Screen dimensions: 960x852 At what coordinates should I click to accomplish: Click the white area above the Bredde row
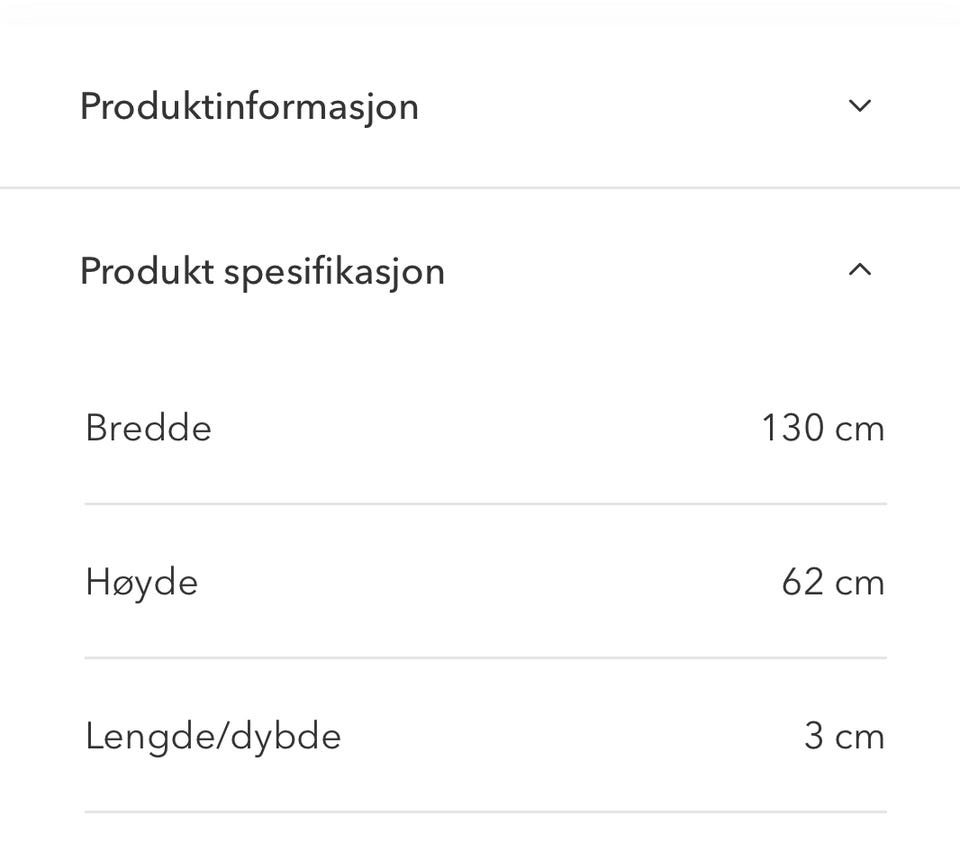(x=480, y=350)
